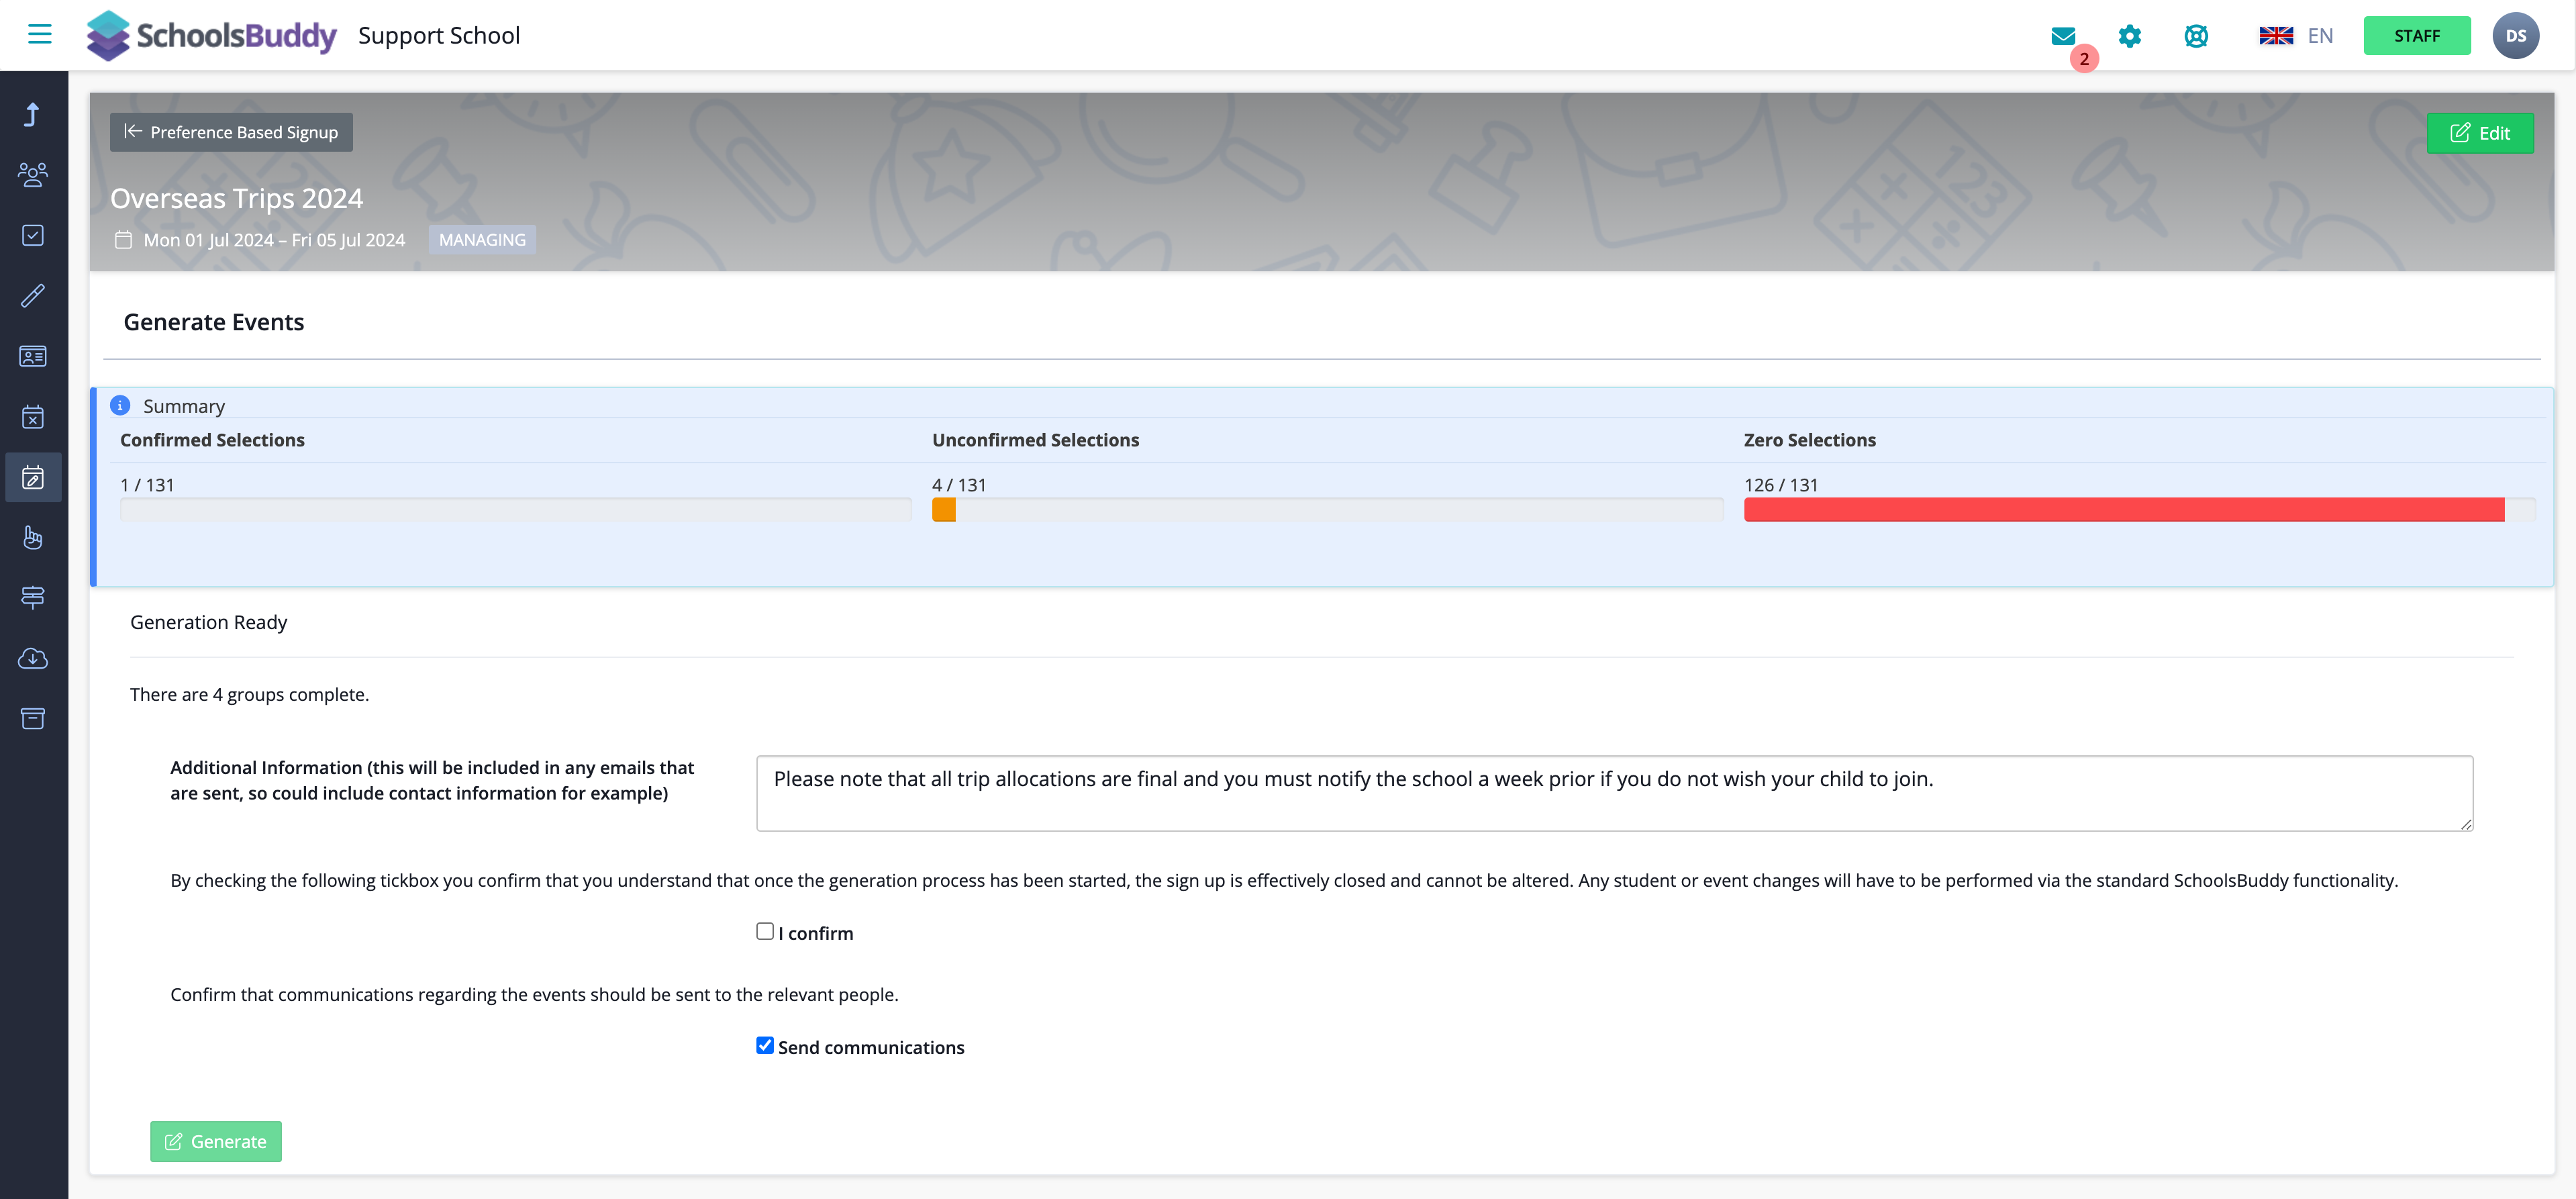This screenshot has width=2576, height=1199.
Task: Click the 'Unconfirmed Selections' column header
Action: (x=1035, y=440)
